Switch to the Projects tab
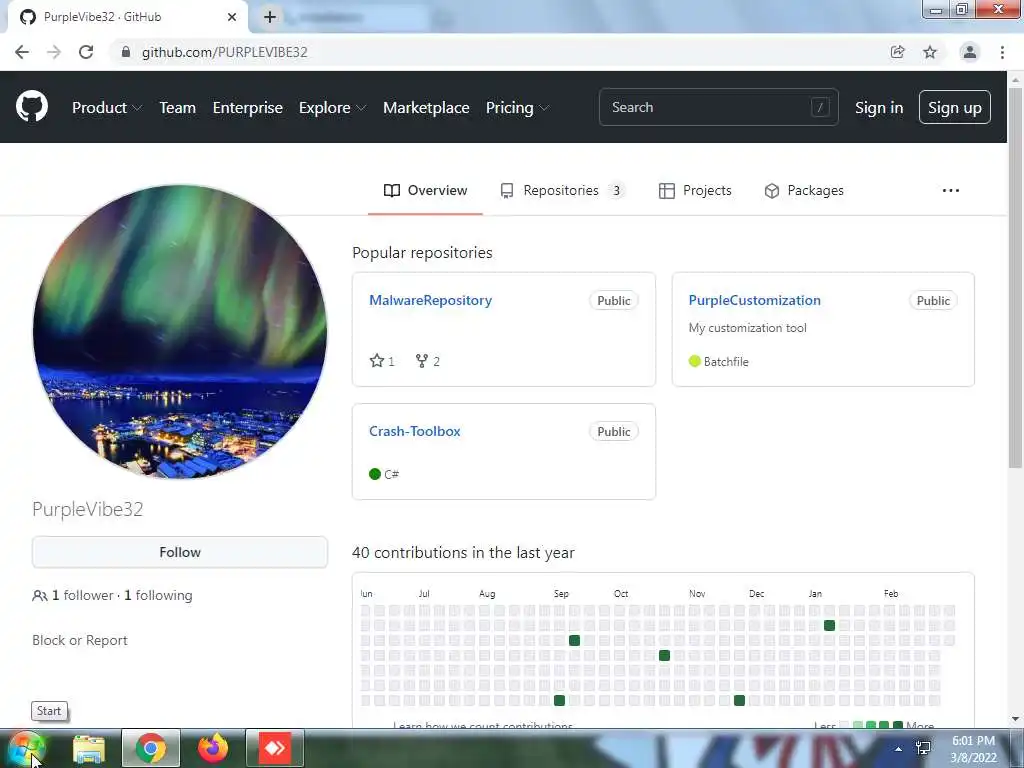This screenshot has height=768, width=1024. [695, 191]
